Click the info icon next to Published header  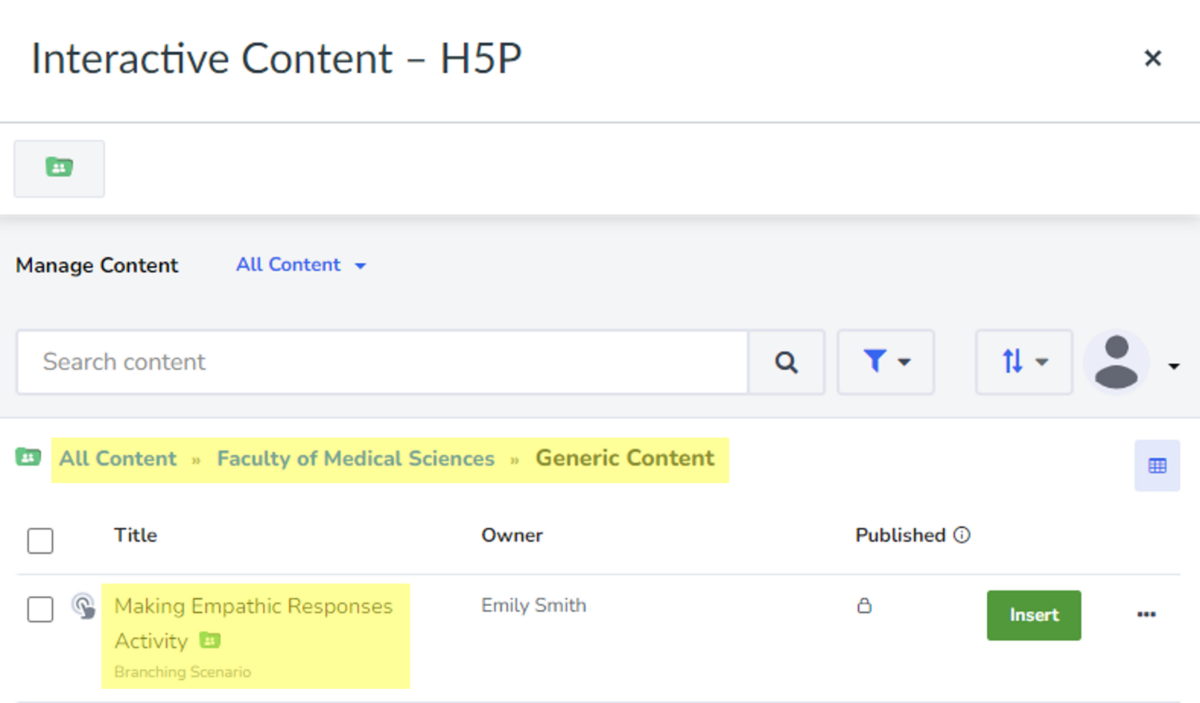tap(962, 535)
